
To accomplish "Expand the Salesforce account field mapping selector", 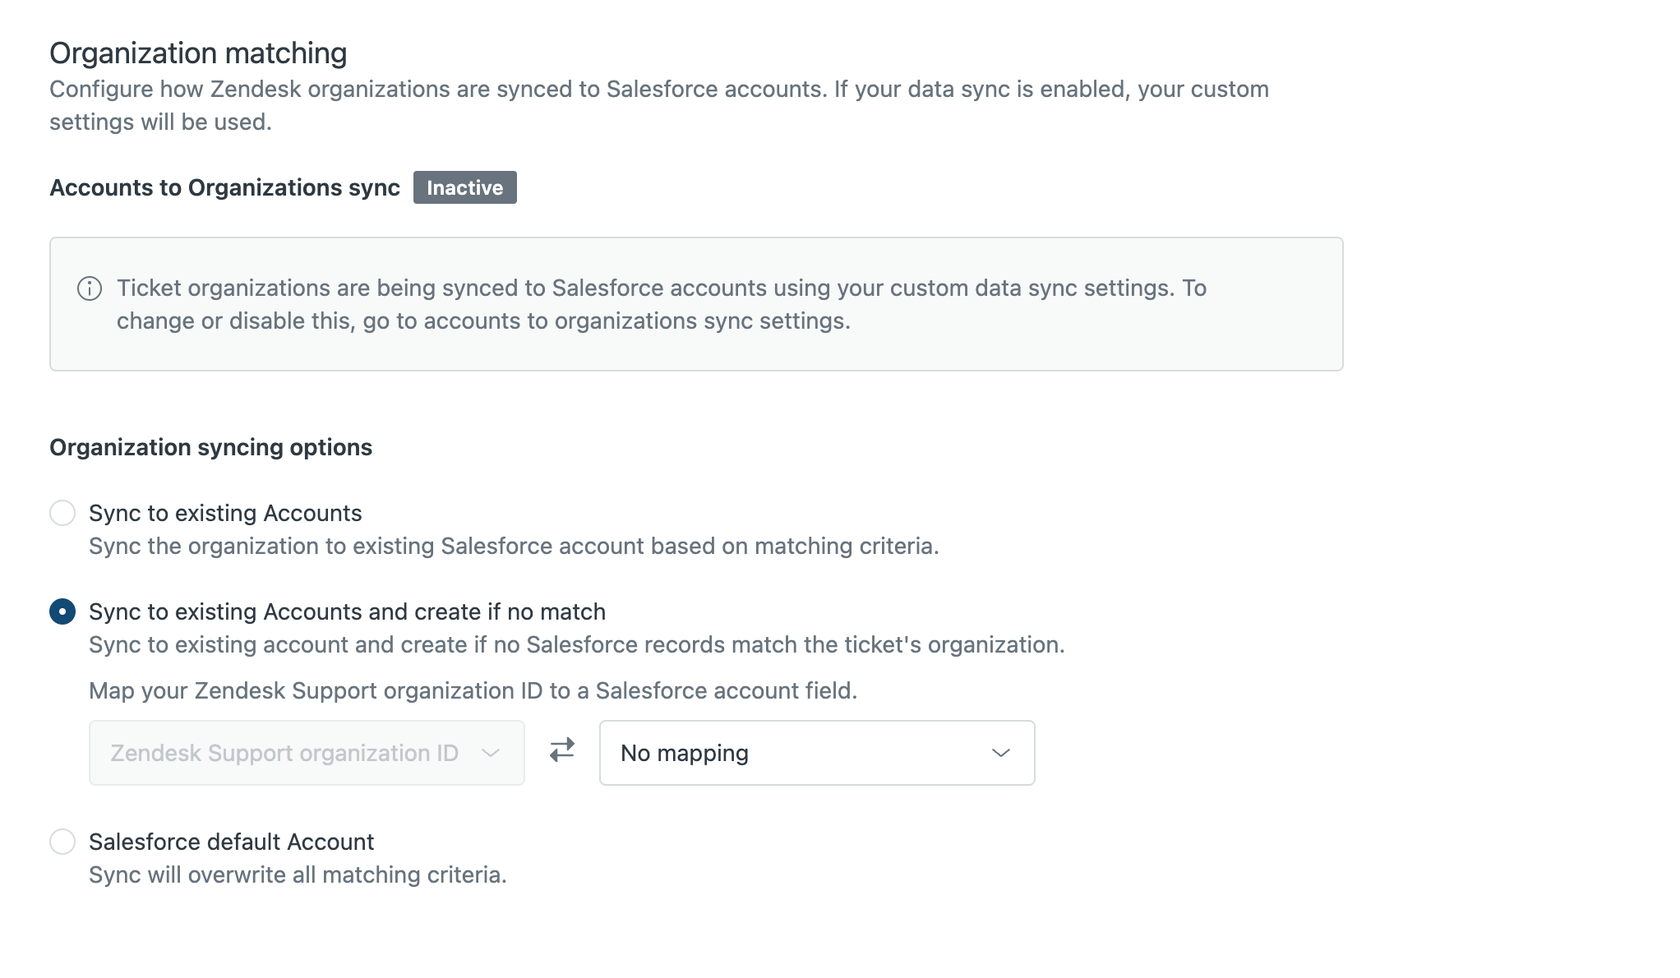I will pyautogui.click(x=816, y=753).
